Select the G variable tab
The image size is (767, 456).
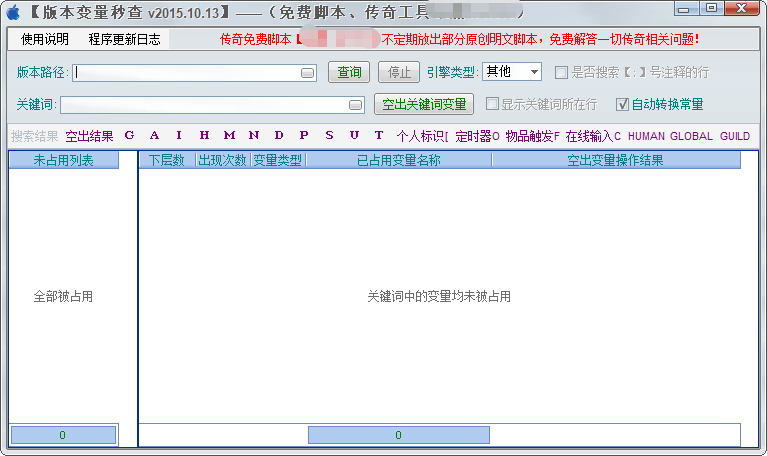point(129,136)
